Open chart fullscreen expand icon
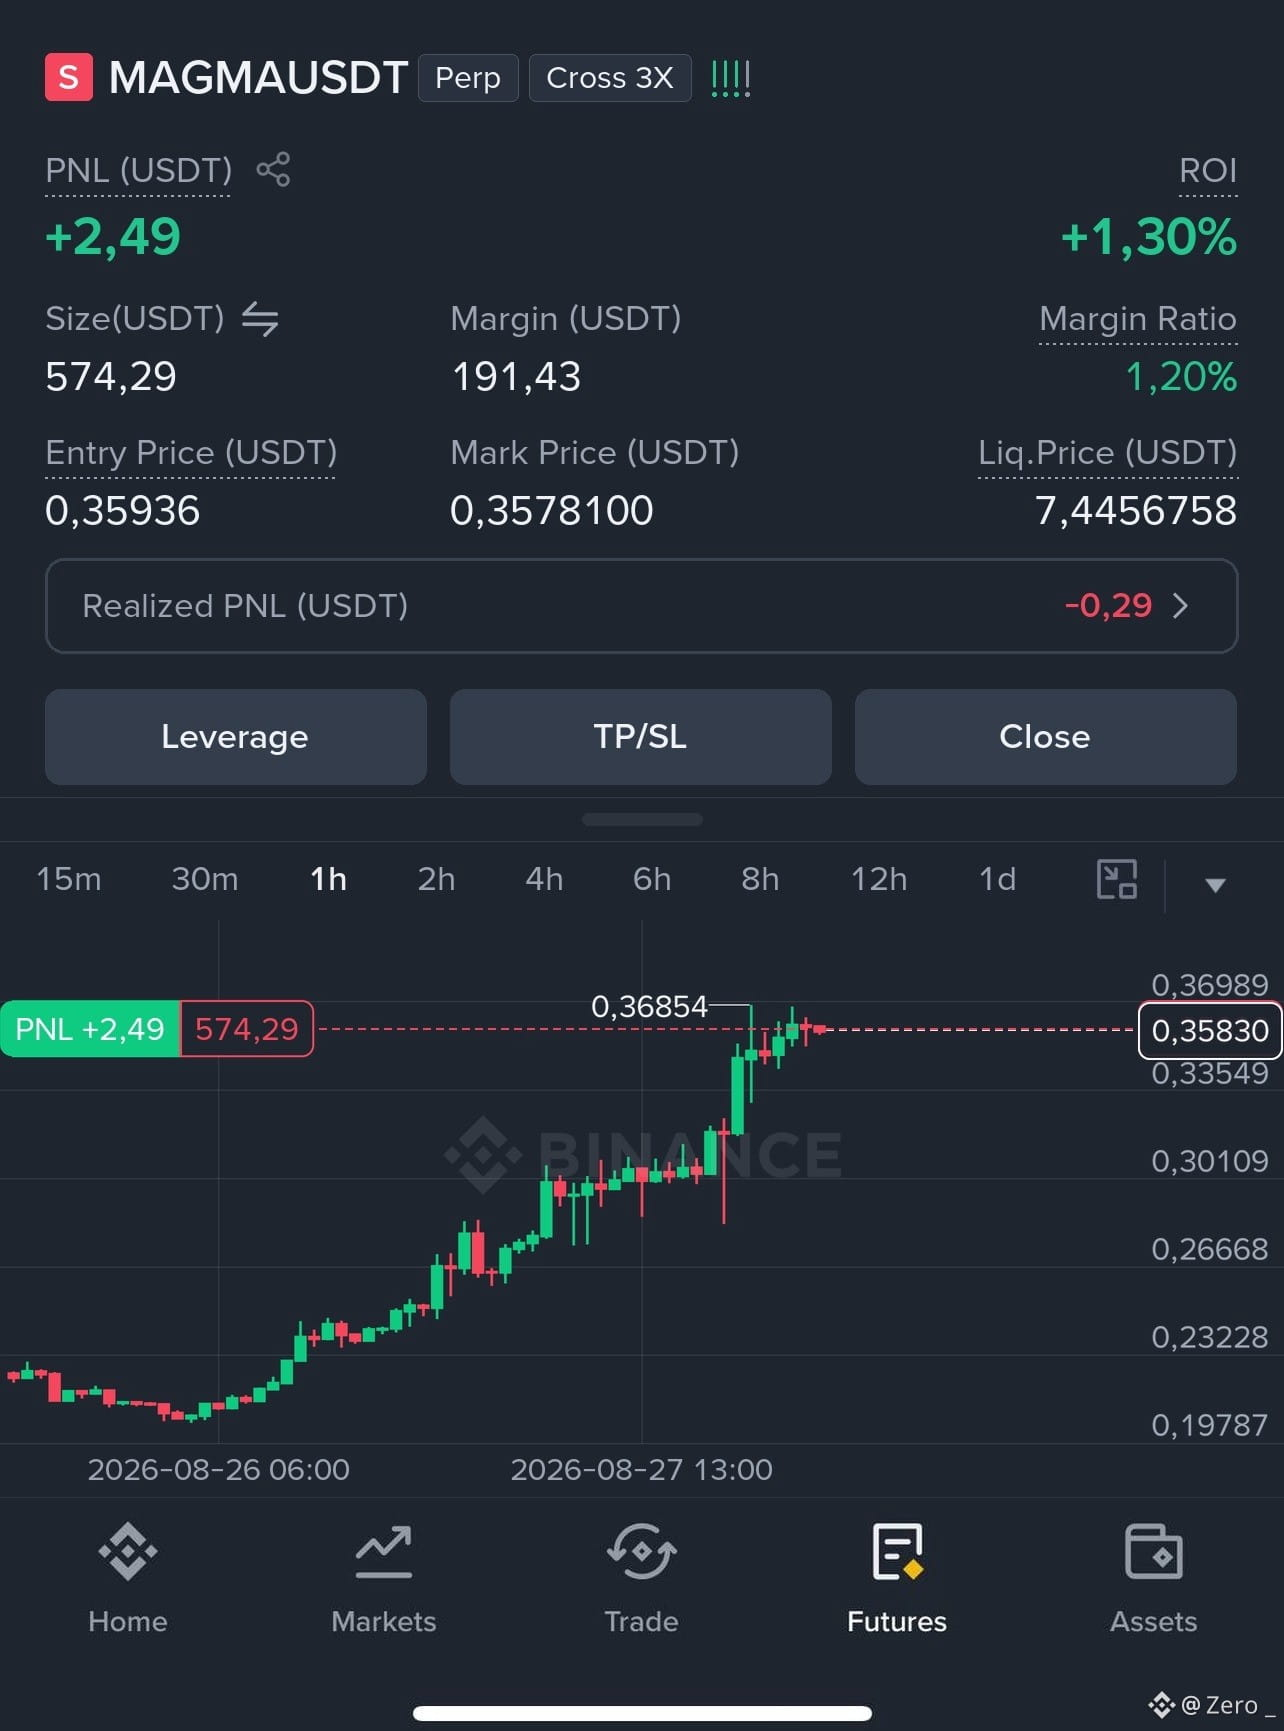The width and height of the screenshot is (1284, 1731). click(x=1117, y=879)
